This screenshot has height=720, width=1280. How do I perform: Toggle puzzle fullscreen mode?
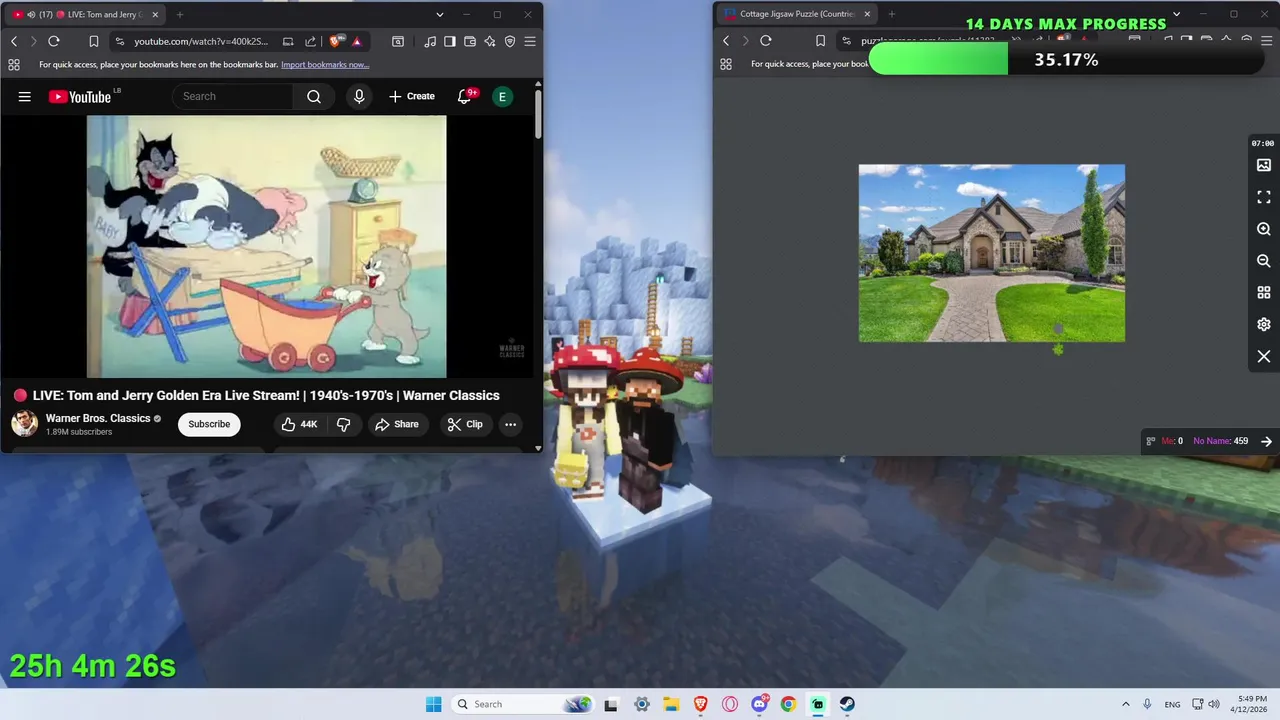point(1264,197)
